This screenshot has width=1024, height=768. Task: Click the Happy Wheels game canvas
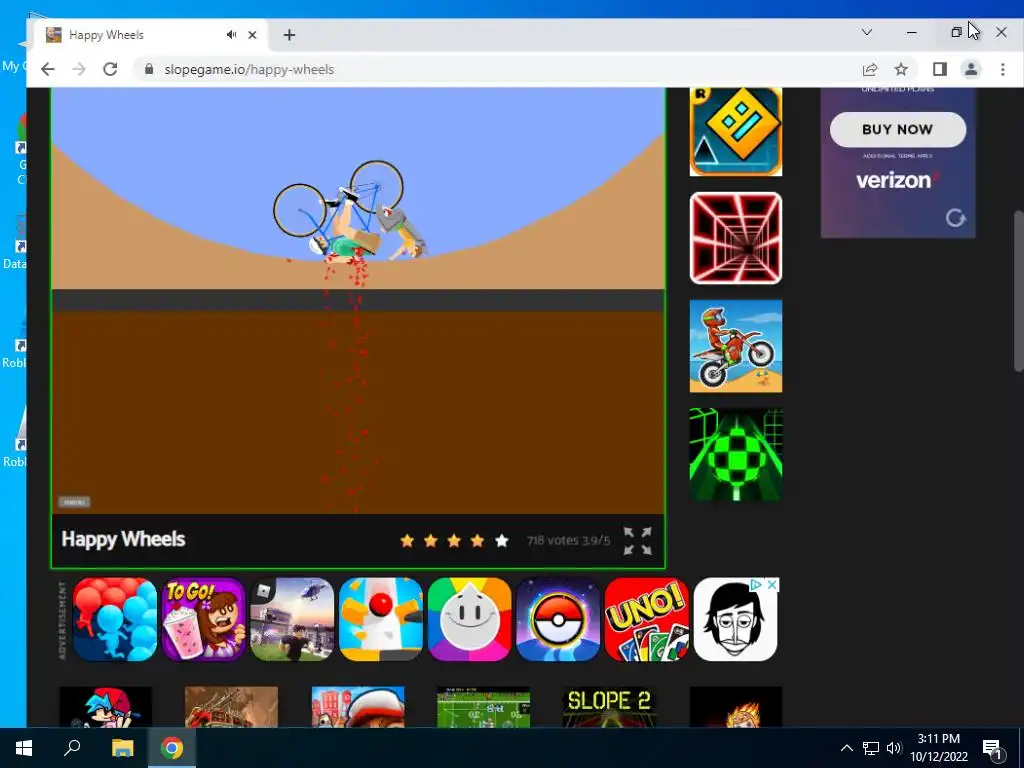358,300
